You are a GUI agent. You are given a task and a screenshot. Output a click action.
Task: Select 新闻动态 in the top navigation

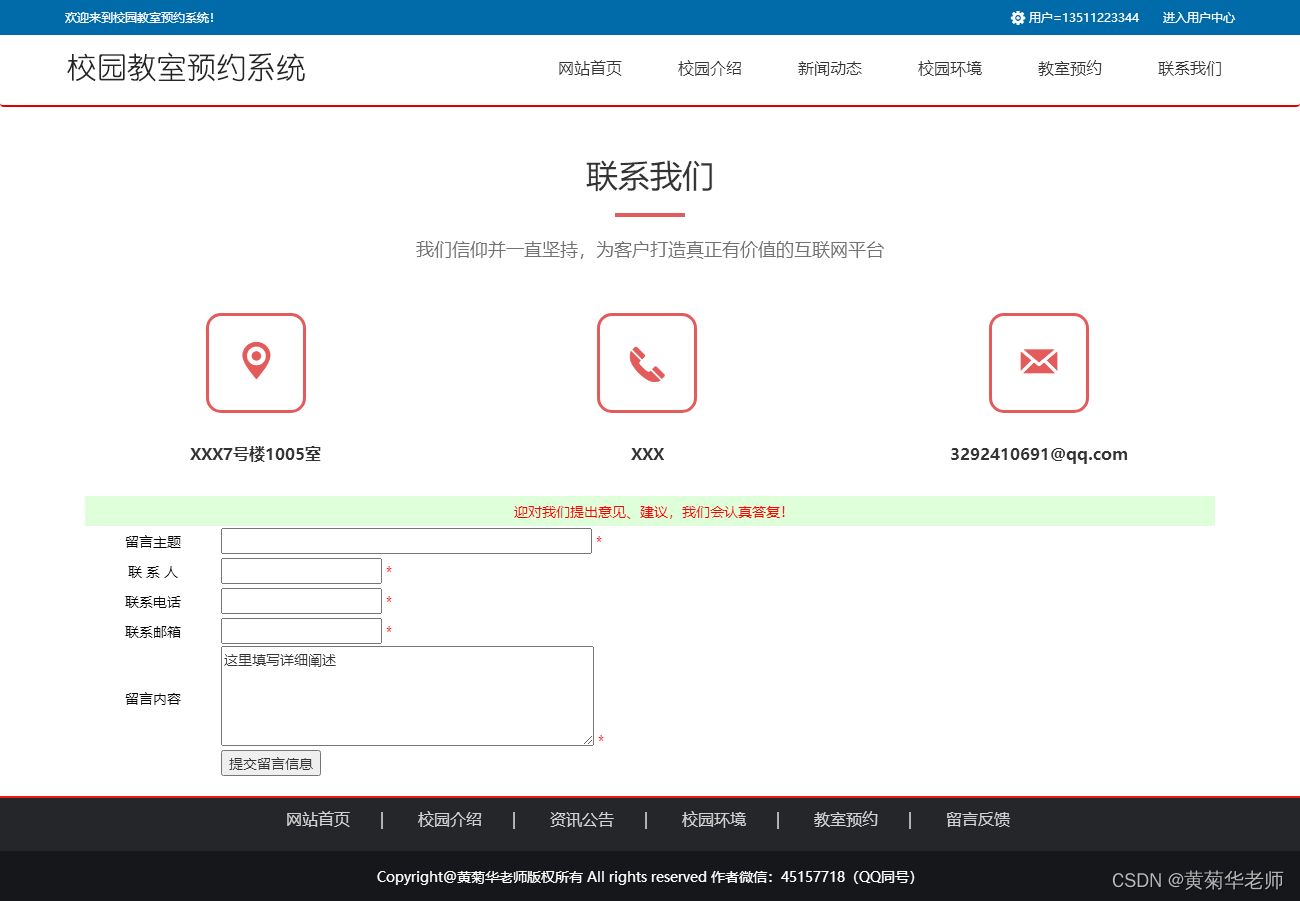point(829,68)
